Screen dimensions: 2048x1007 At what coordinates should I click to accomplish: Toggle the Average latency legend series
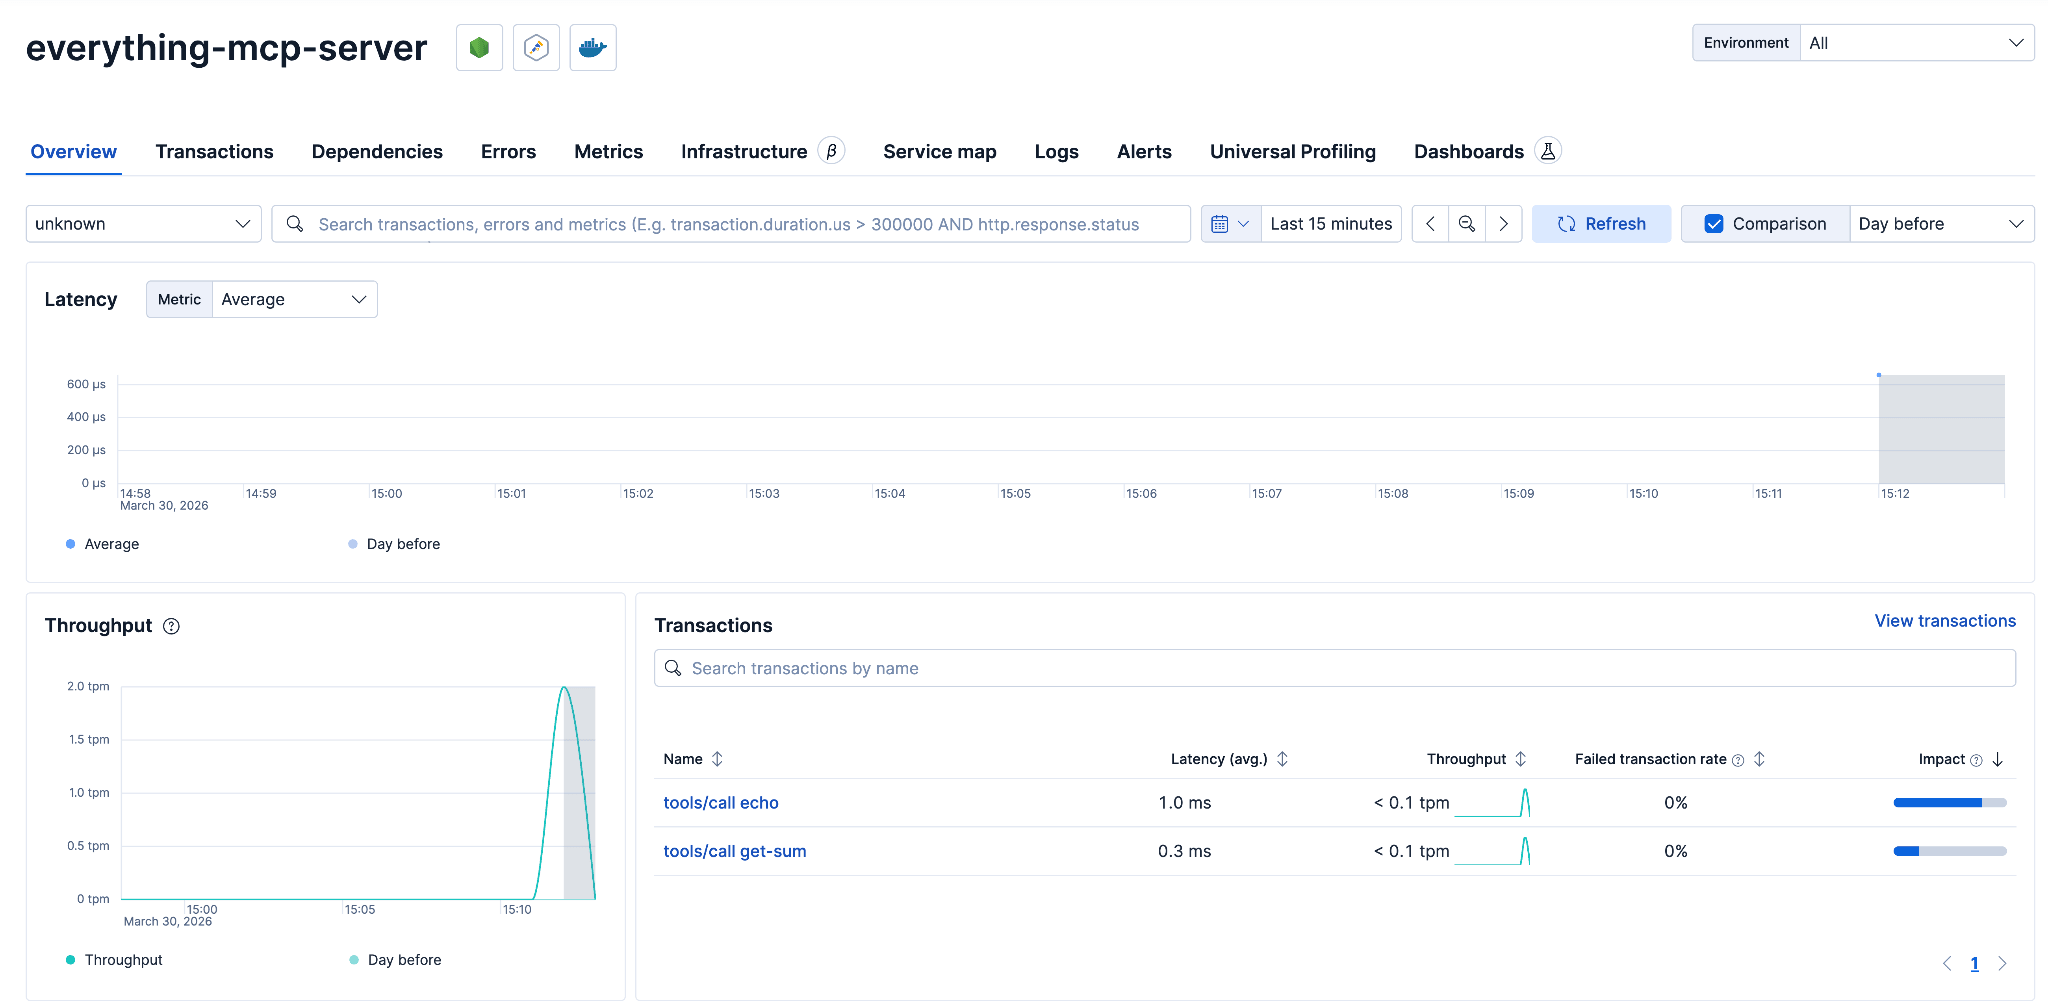tap(102, 544)
